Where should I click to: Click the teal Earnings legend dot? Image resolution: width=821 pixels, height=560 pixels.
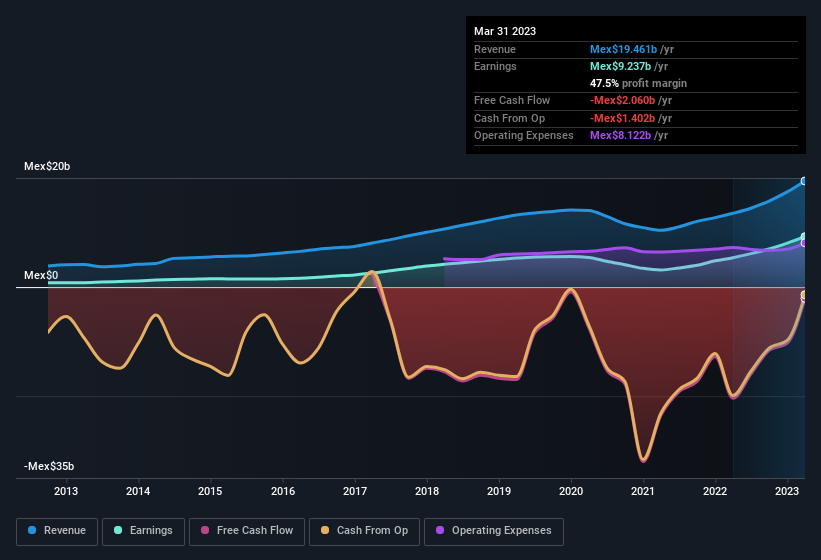[118, 530]
